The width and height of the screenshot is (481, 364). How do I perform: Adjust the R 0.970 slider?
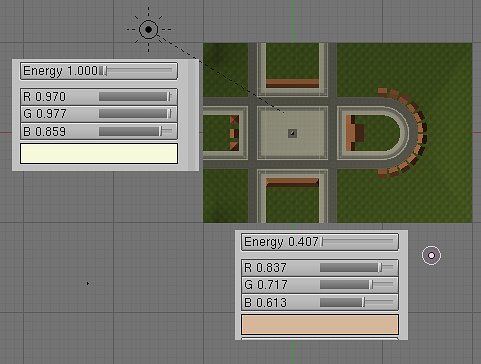(x=99, y=97)
